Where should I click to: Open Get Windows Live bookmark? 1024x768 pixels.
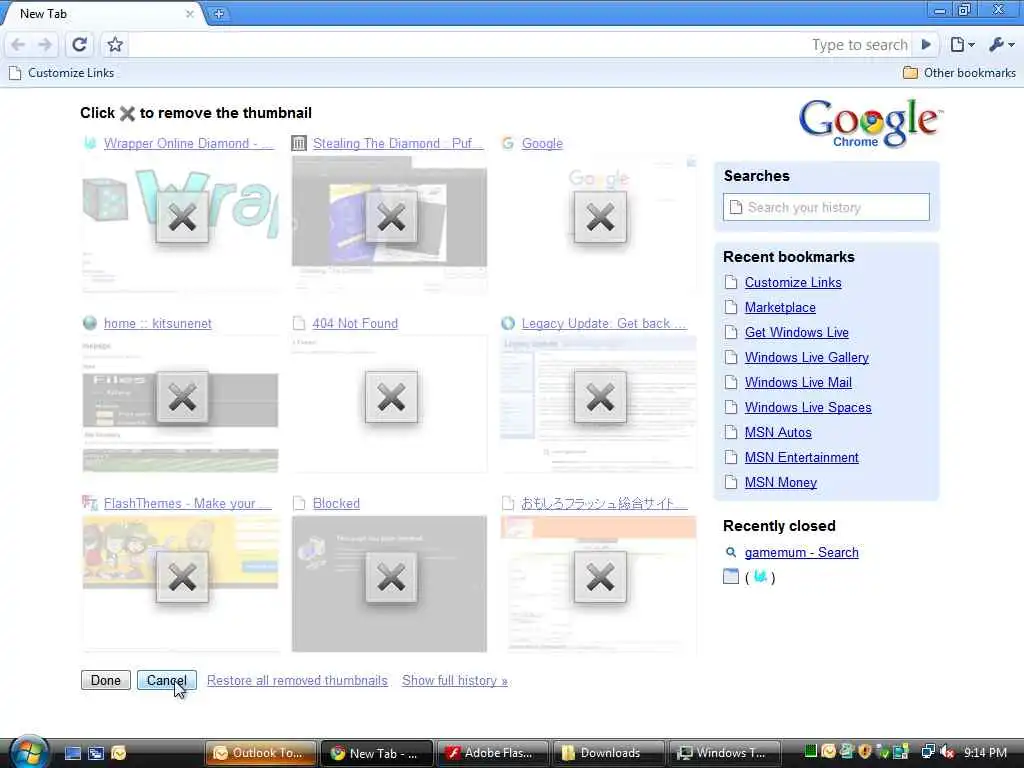point(797,332)
